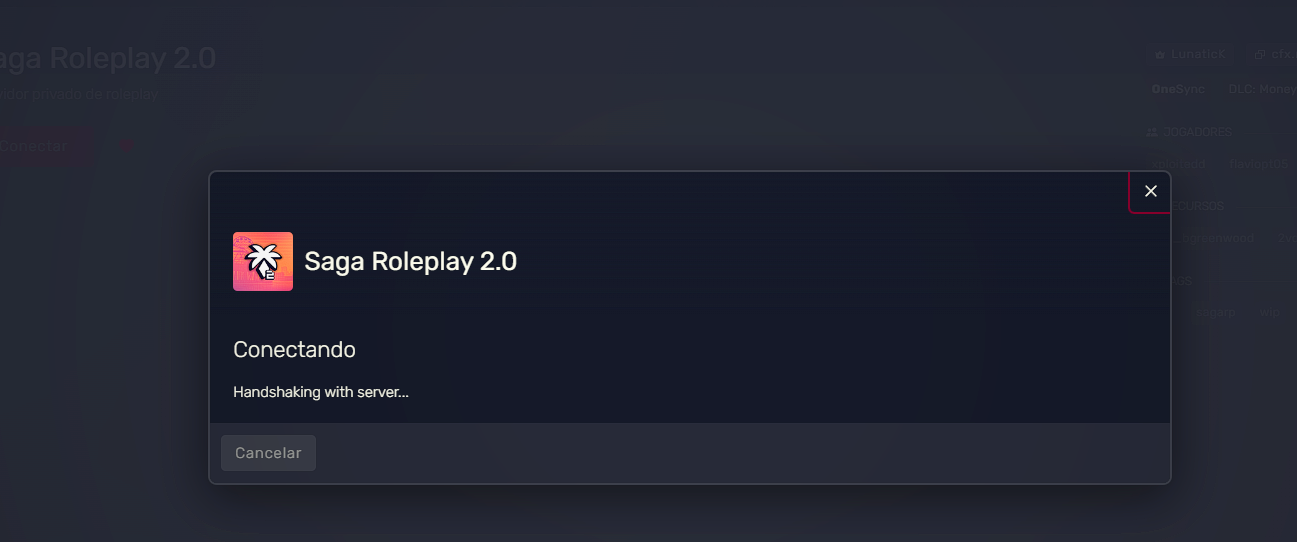1297x542 pixels.
Task: Select the OneSync tag
Action: click(x=1178, y=89)
